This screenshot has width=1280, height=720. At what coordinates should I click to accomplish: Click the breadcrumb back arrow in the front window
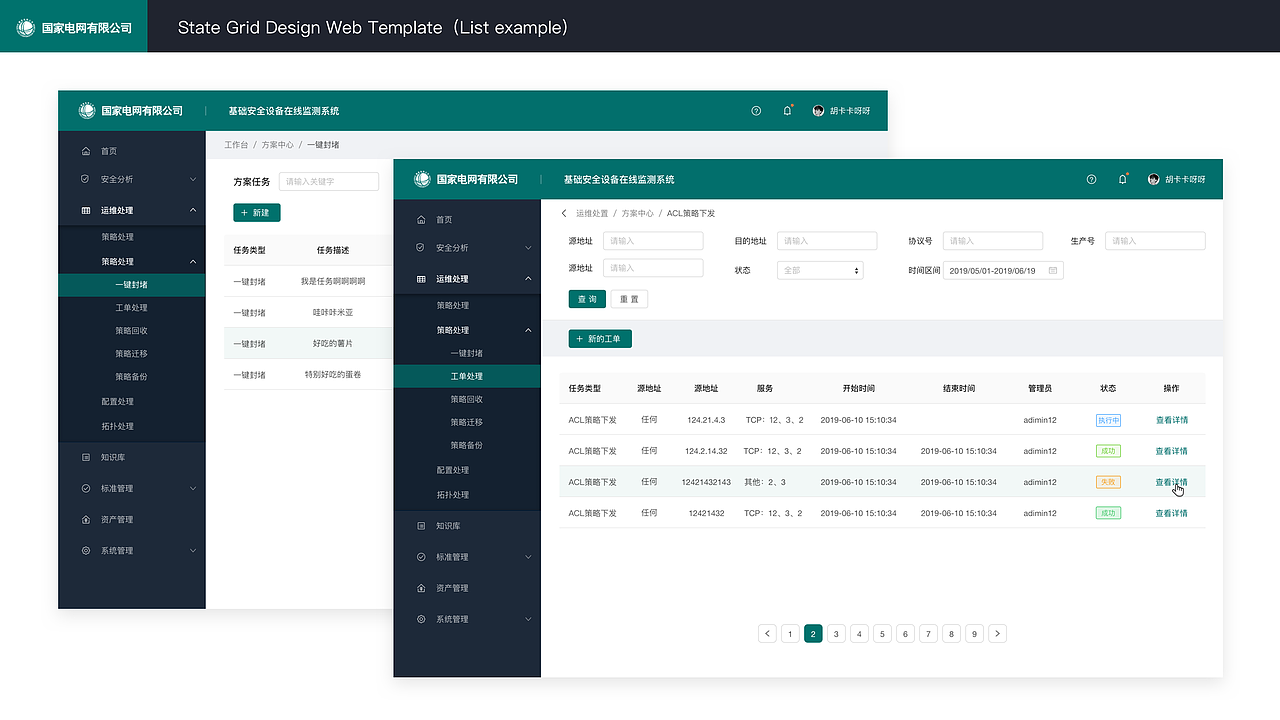(564, 213)
